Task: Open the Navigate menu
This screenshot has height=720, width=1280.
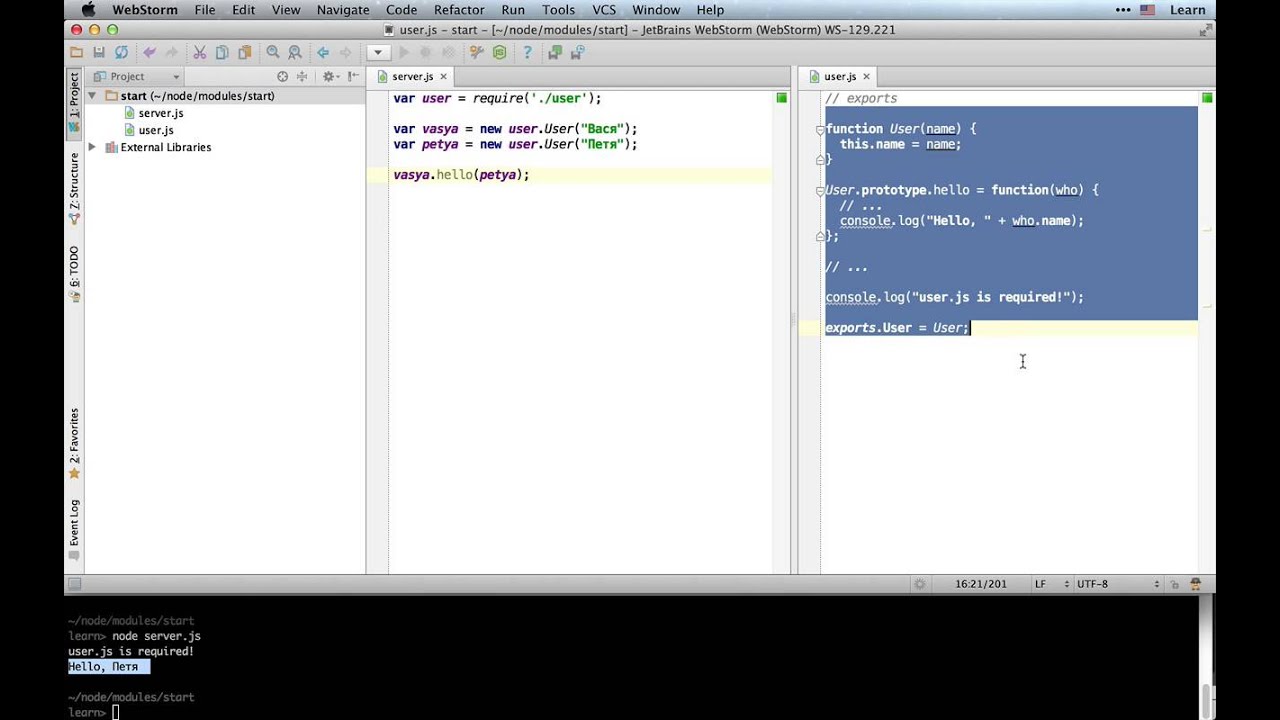Action: point(343,10)
